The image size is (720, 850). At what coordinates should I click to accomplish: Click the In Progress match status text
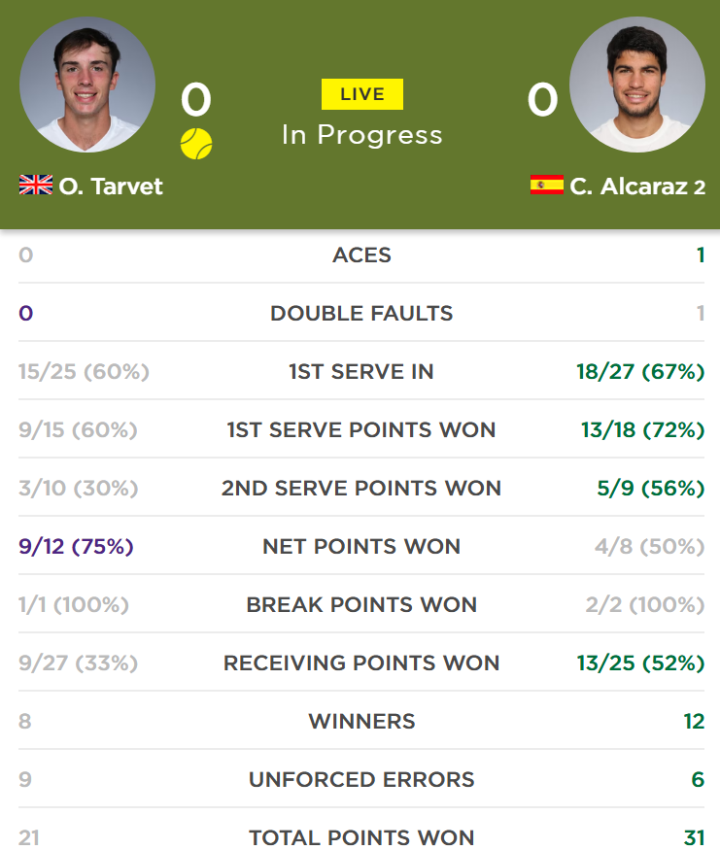(x=362, y=135)
